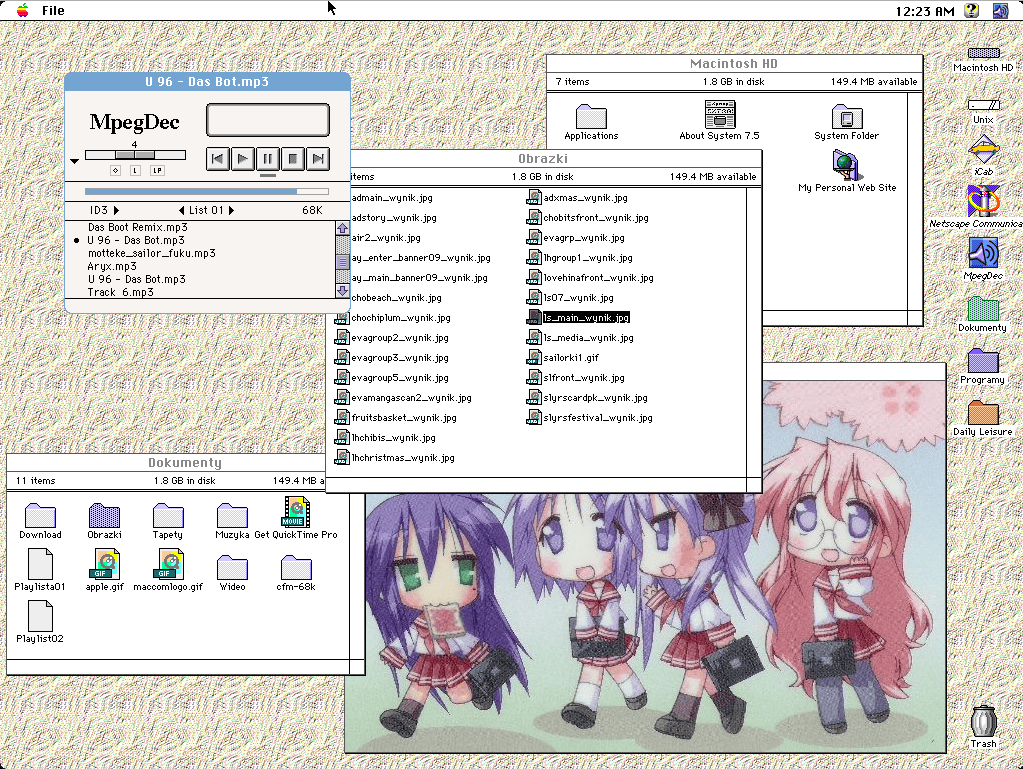Image resolution: width=1023 pixels, height=769 pixels.
Task: Collapse MpegDec with the down triangle
Action: pos(75,161)
